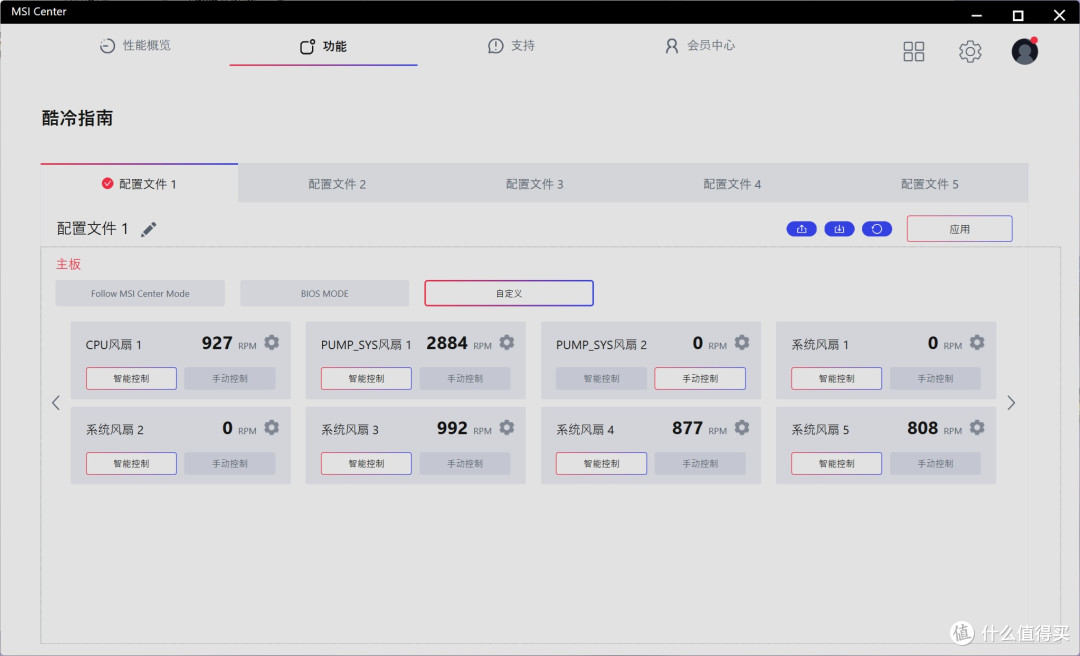Select 智能控制 for 系统风扇 2

click(132, 463)
